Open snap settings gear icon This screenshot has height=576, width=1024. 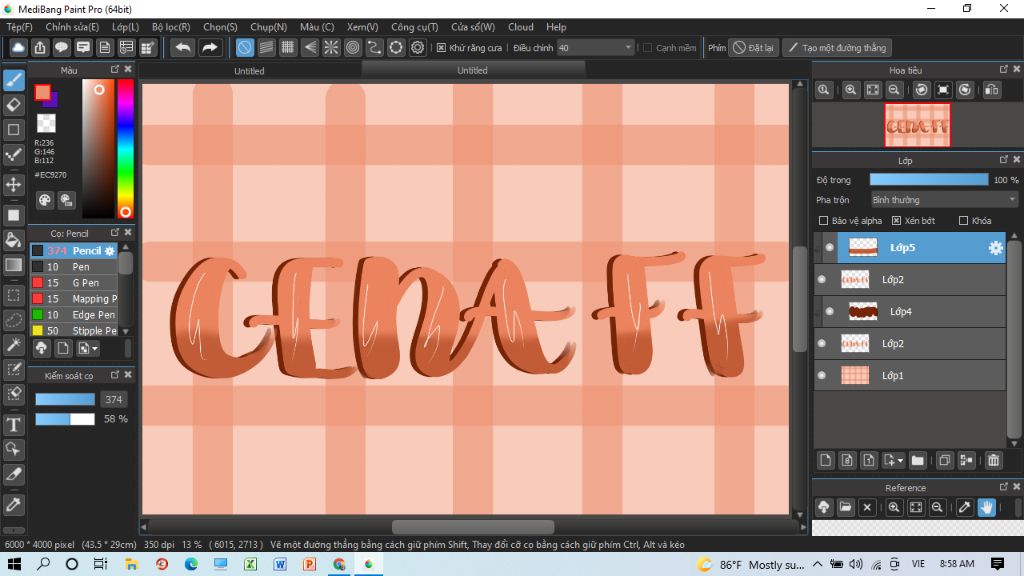(x=417, y=48)
